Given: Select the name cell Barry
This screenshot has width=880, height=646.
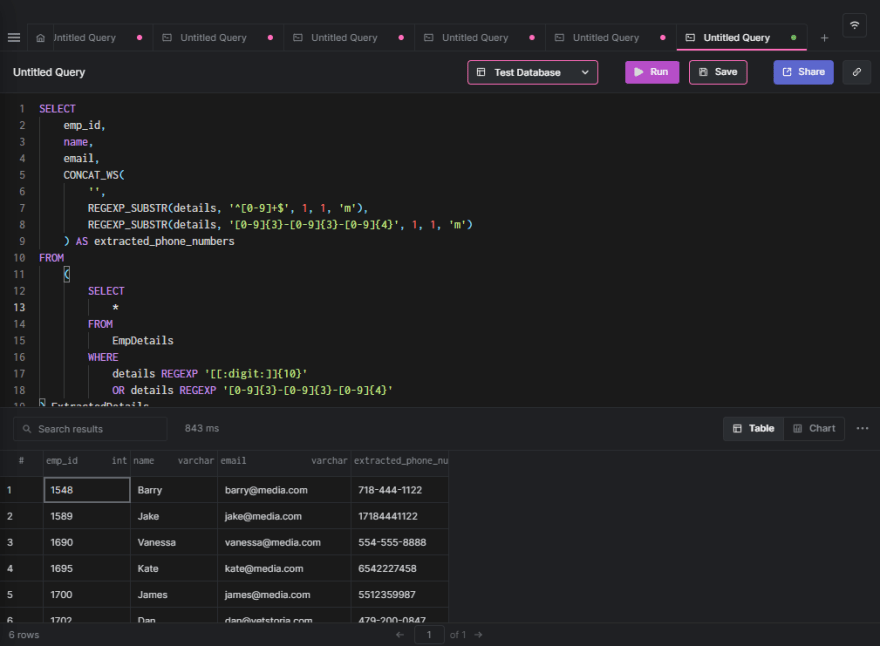Looking at the screenshot, I should pyautogui.click(x=173, y=490).
